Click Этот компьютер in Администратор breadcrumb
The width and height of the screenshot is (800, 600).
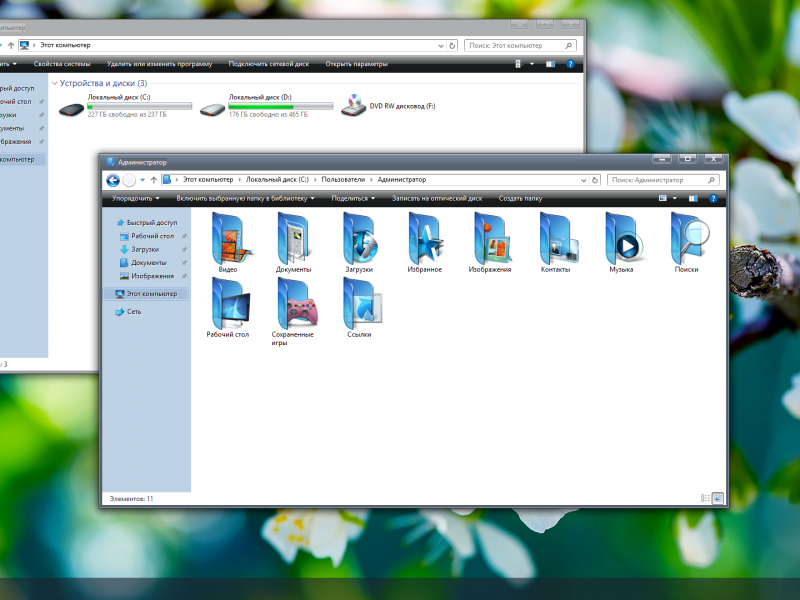tap(208, 180)
